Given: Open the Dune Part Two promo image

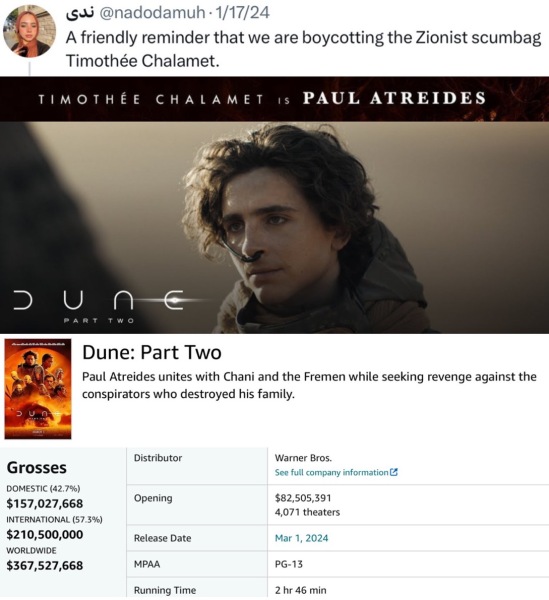Looking at the screenshot, I should tap(274, 205).
